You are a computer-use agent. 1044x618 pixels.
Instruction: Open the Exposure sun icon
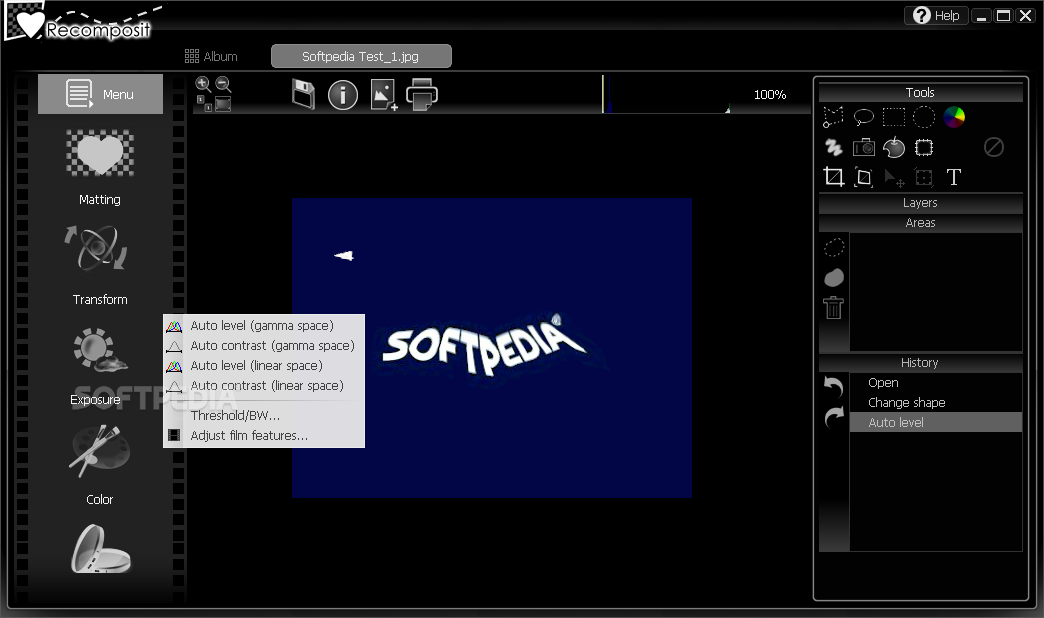(x=99, y=349)
